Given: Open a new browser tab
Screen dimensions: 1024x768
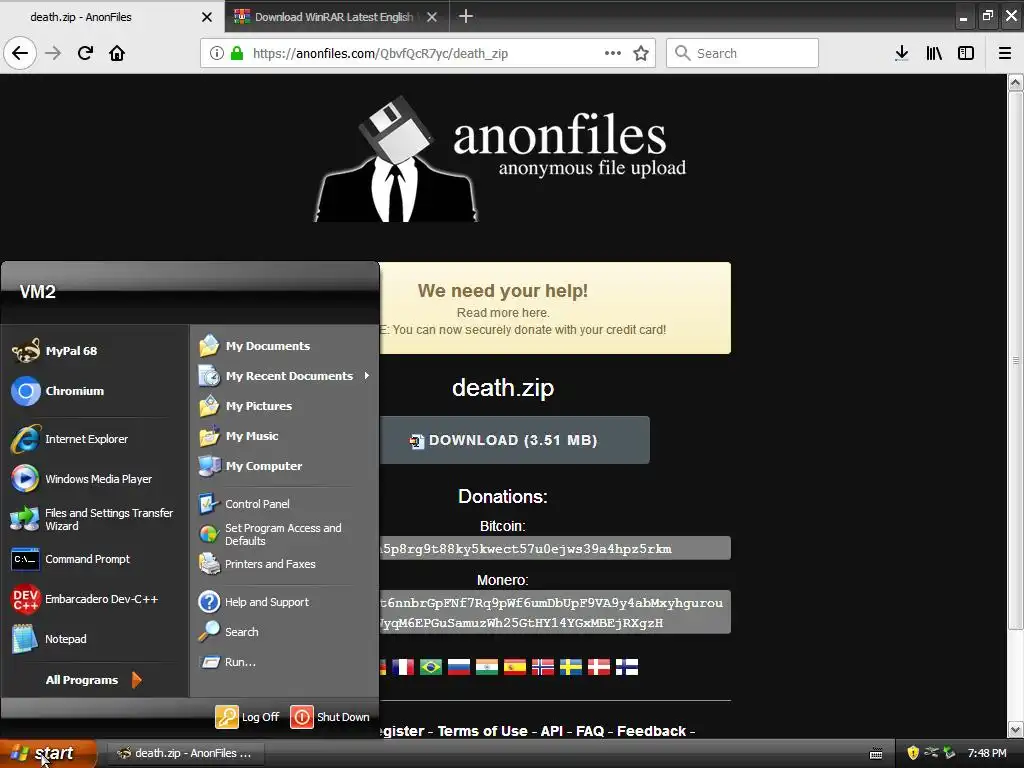Looking at the screenshot, I should (x=466, y=16).
